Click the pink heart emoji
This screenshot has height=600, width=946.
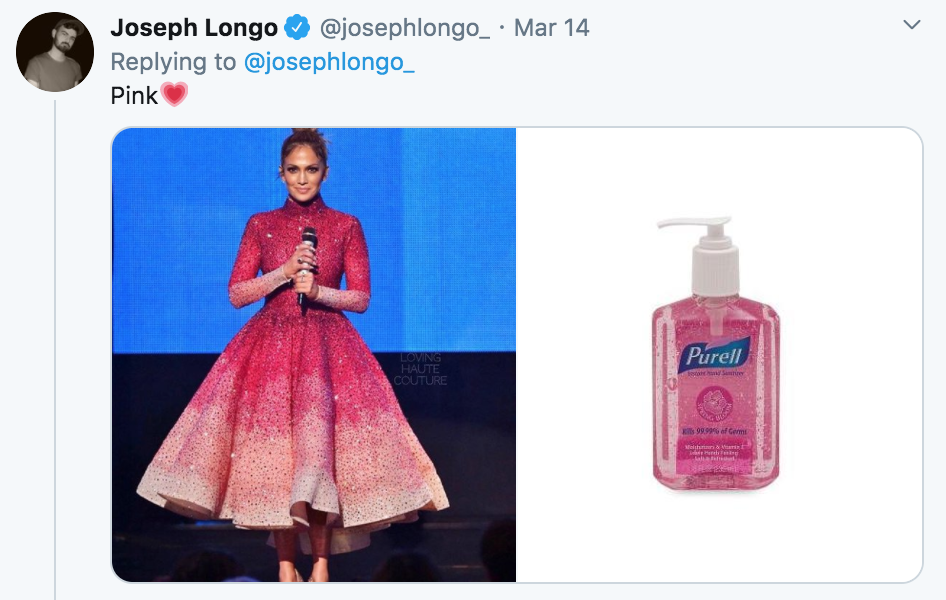point(175,96)
